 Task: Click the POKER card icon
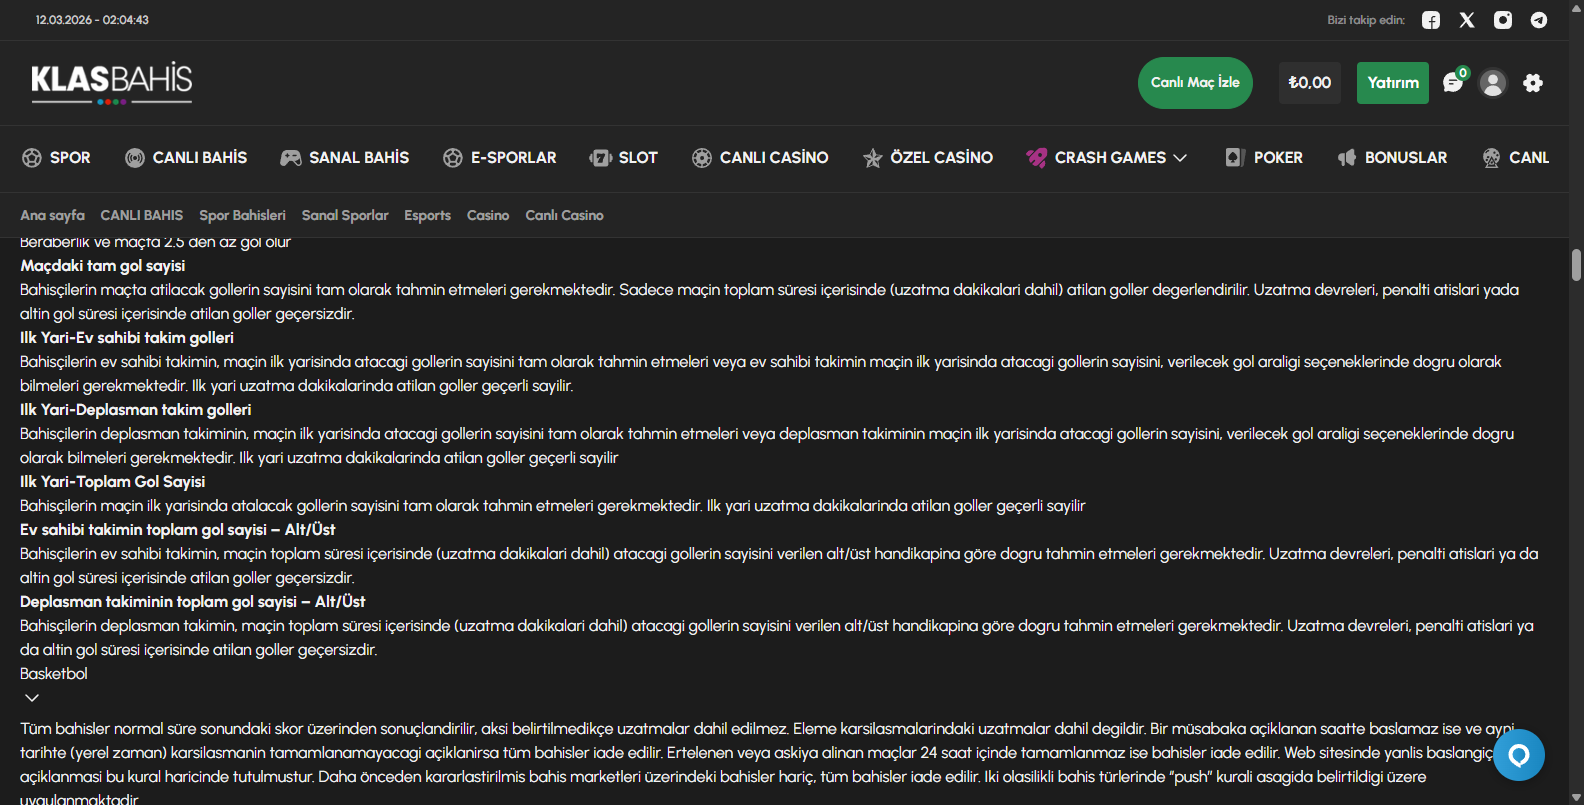tap(1235, 158)
